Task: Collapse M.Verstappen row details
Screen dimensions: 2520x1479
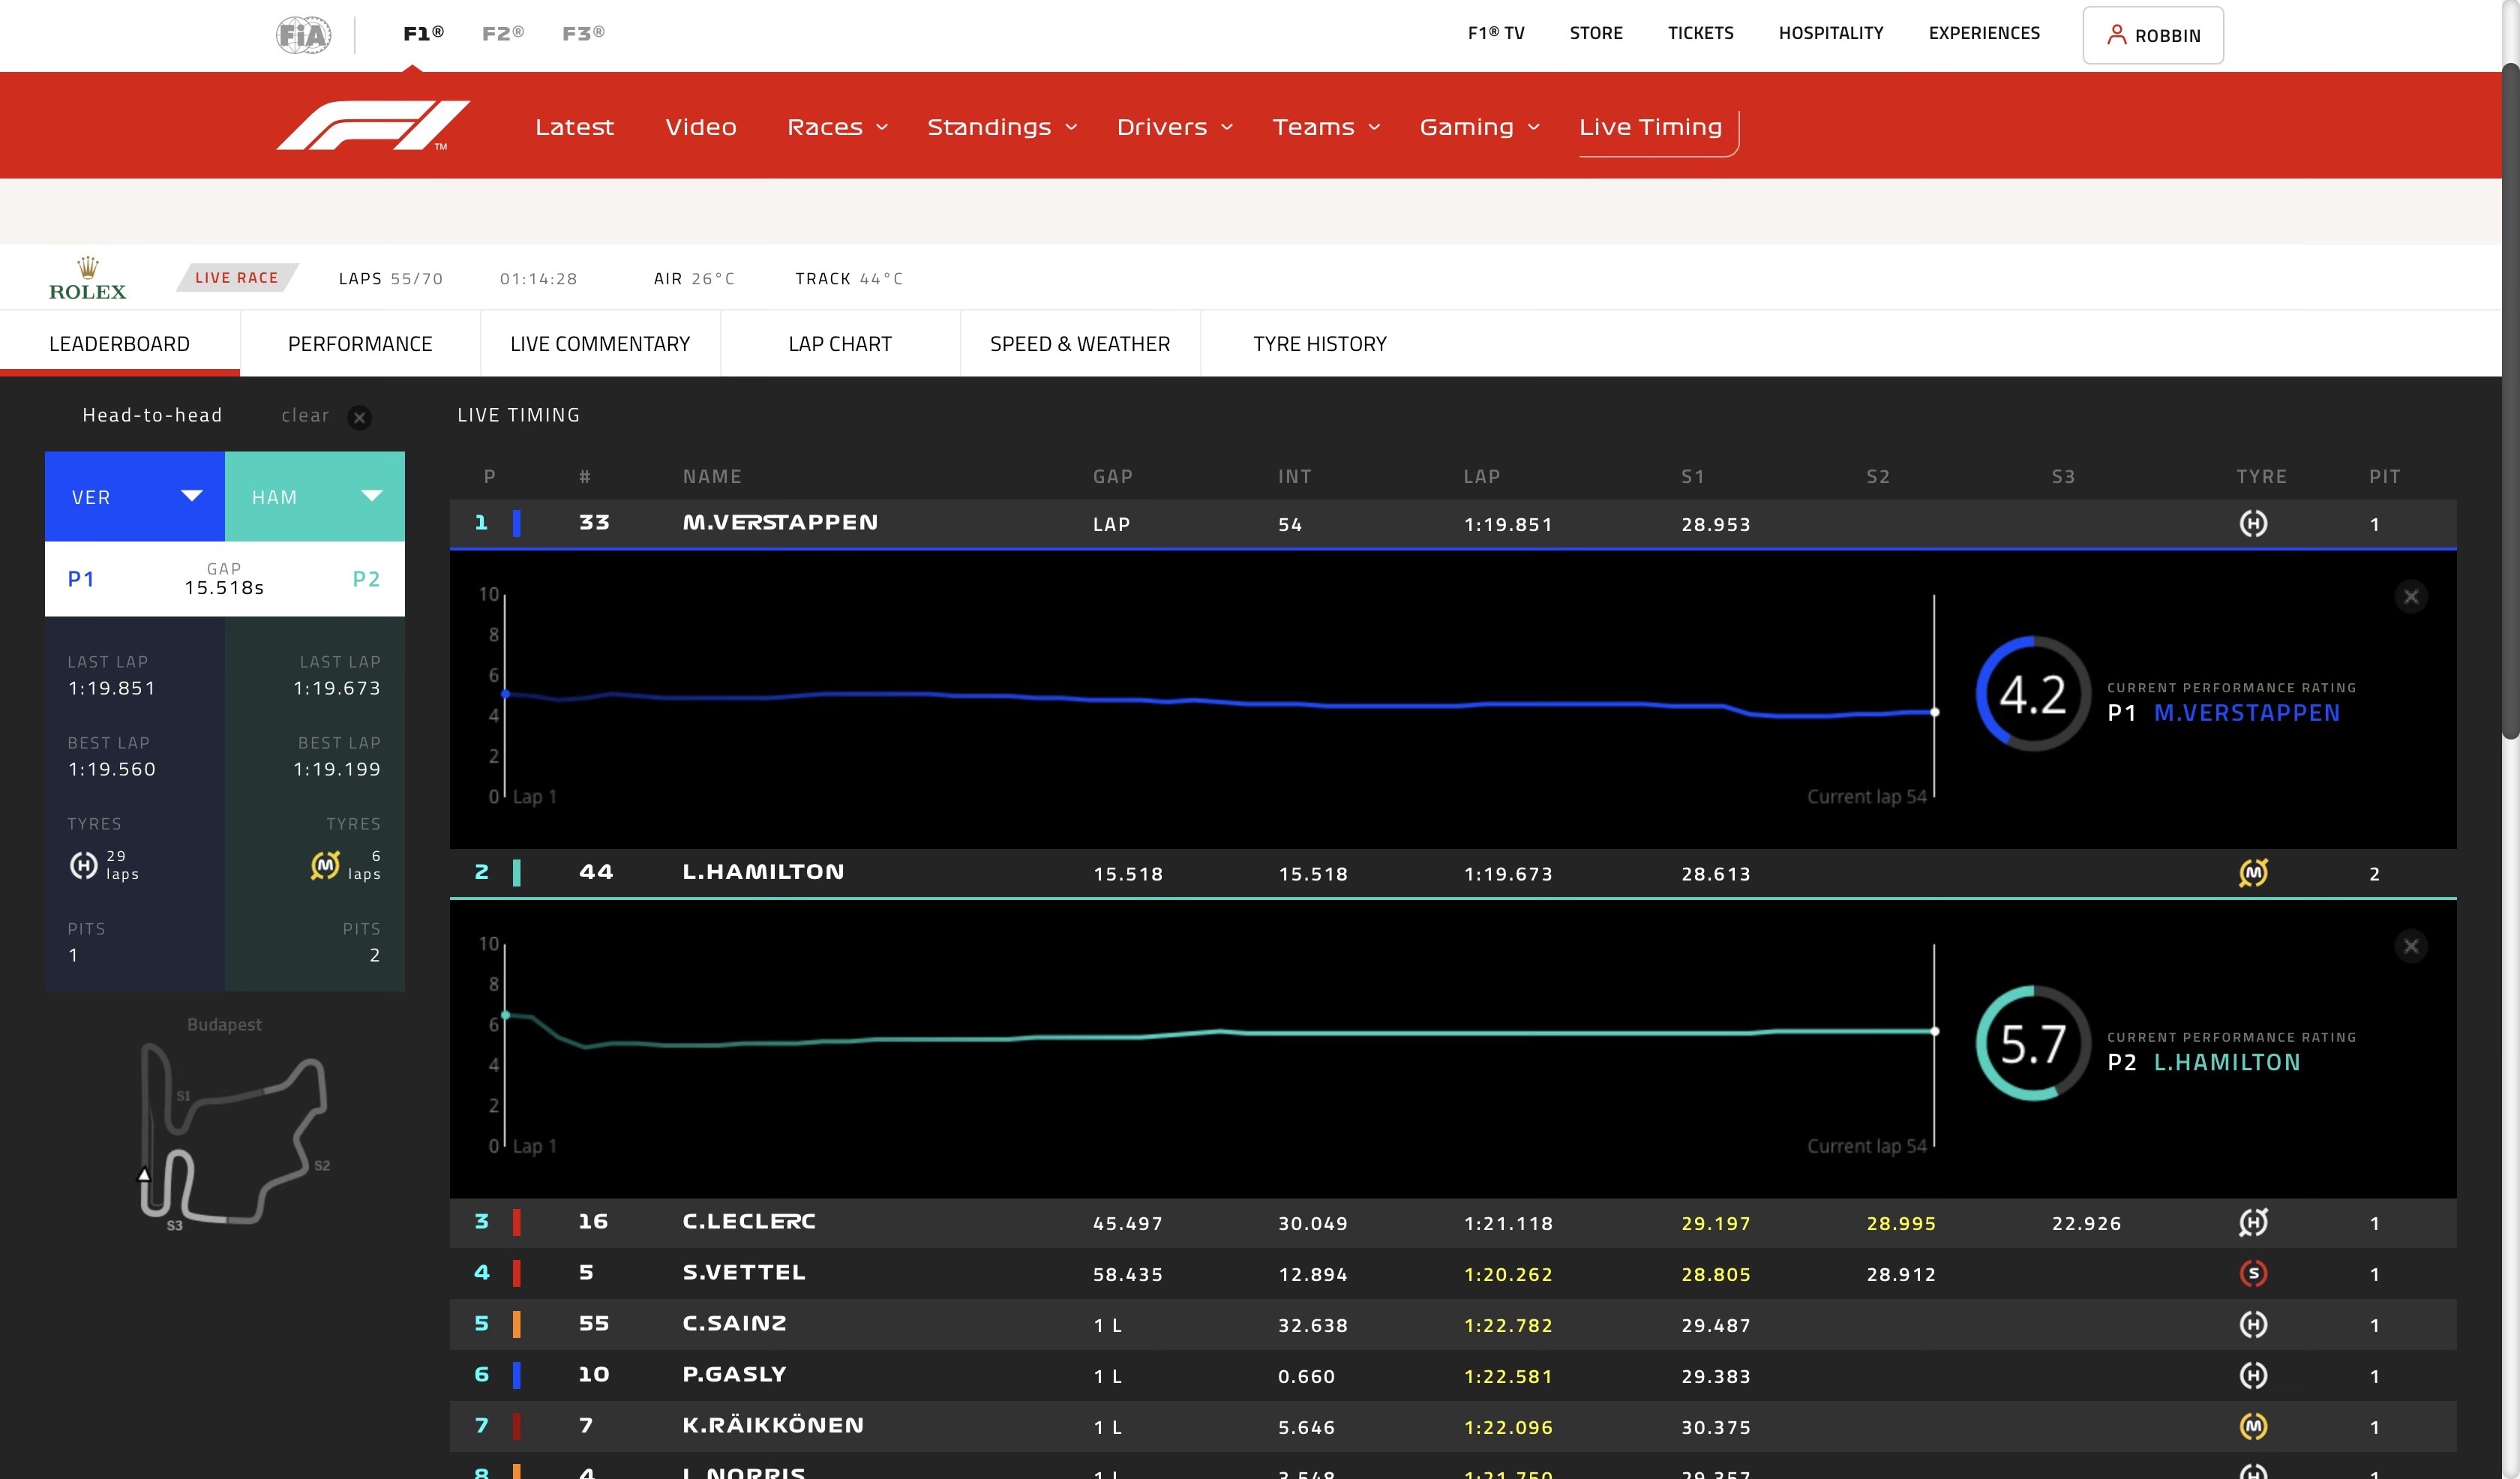Action: [x=1453, y=523]
